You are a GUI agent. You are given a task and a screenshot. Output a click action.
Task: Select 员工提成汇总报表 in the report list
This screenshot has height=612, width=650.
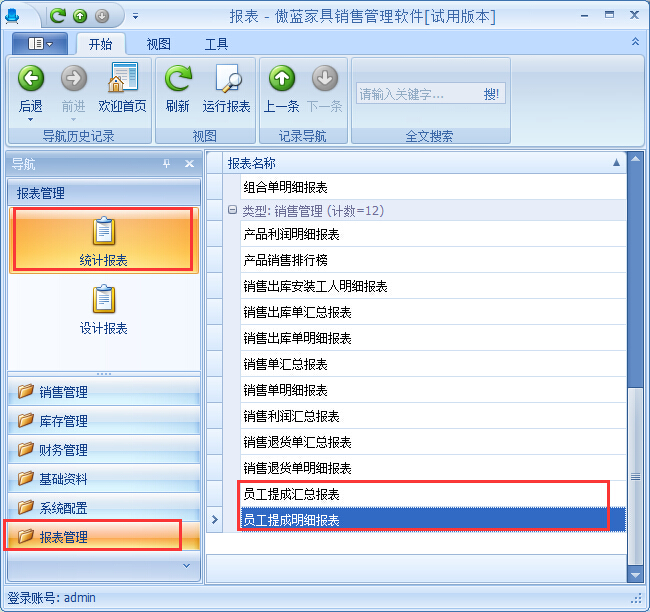point(292,494)
